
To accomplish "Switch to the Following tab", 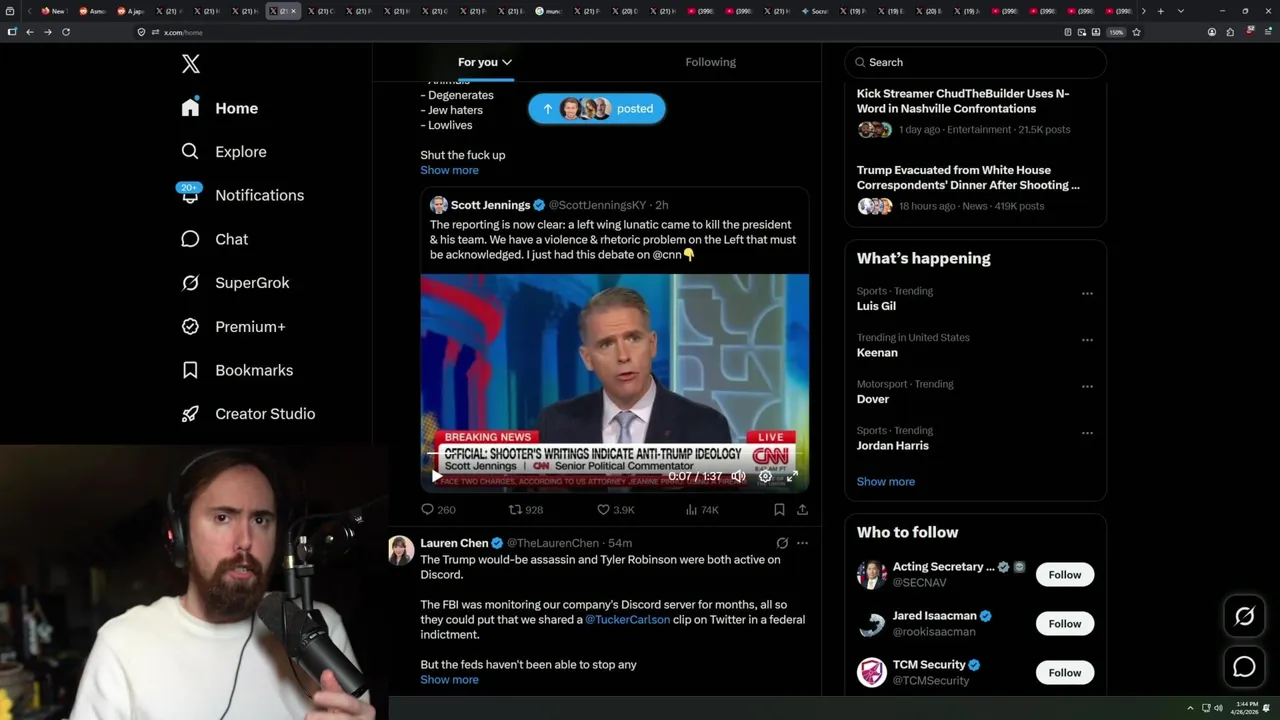I will [710, 62].
